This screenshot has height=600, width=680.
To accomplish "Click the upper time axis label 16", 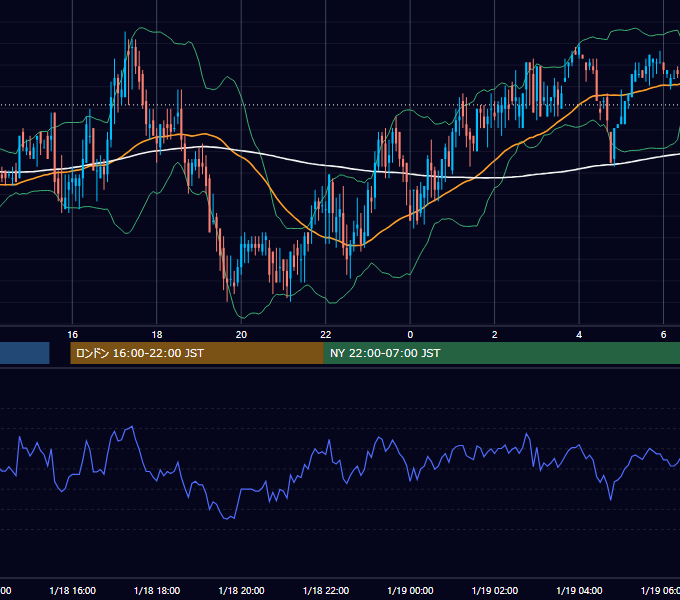I will click(72, 335).
